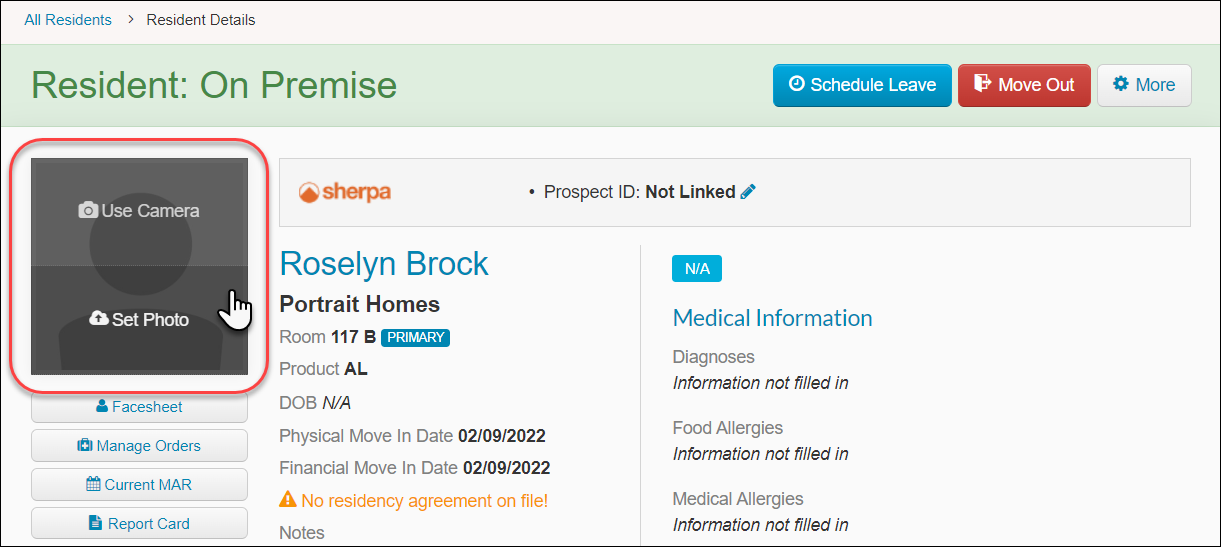
Task: Click the warning triangle icon for residency agreement
Action: pyautogui.click(x=288, y=500)
